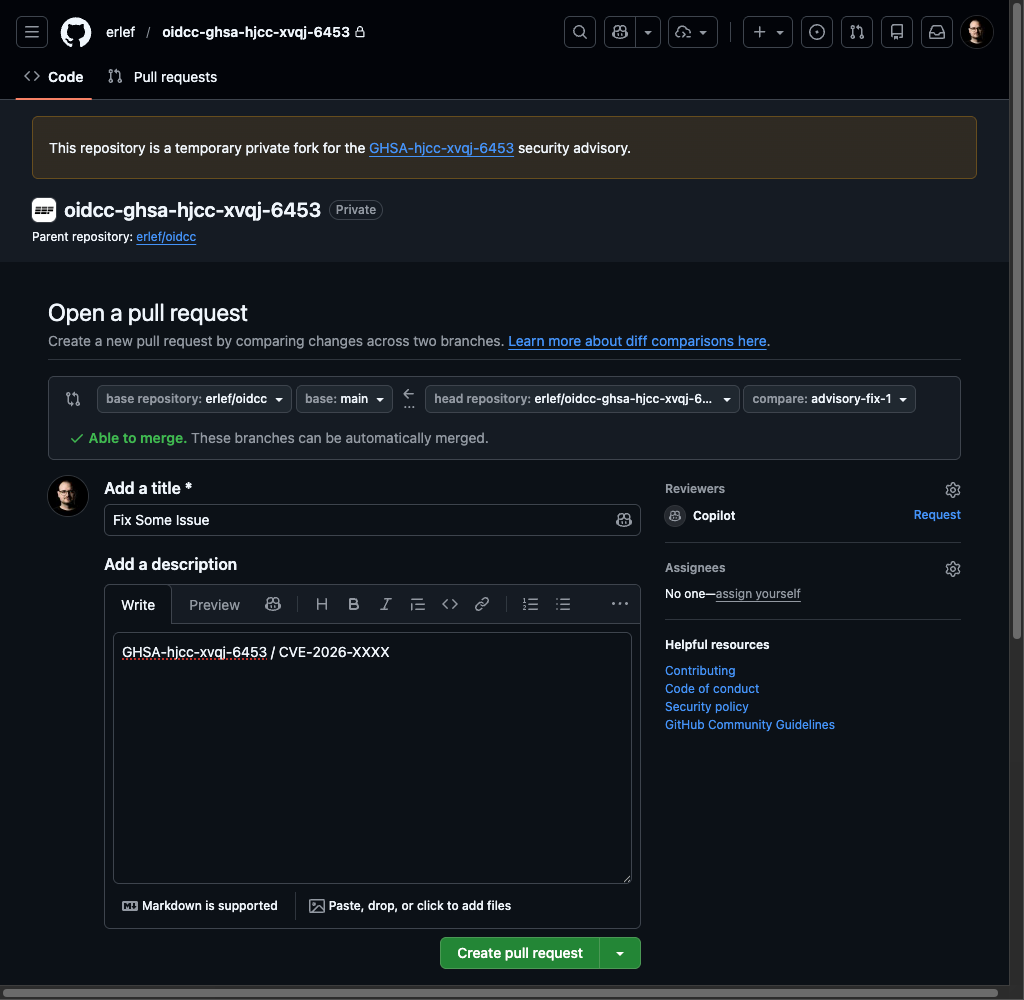Expand the base: main branch dropdown

click(344, 398)
